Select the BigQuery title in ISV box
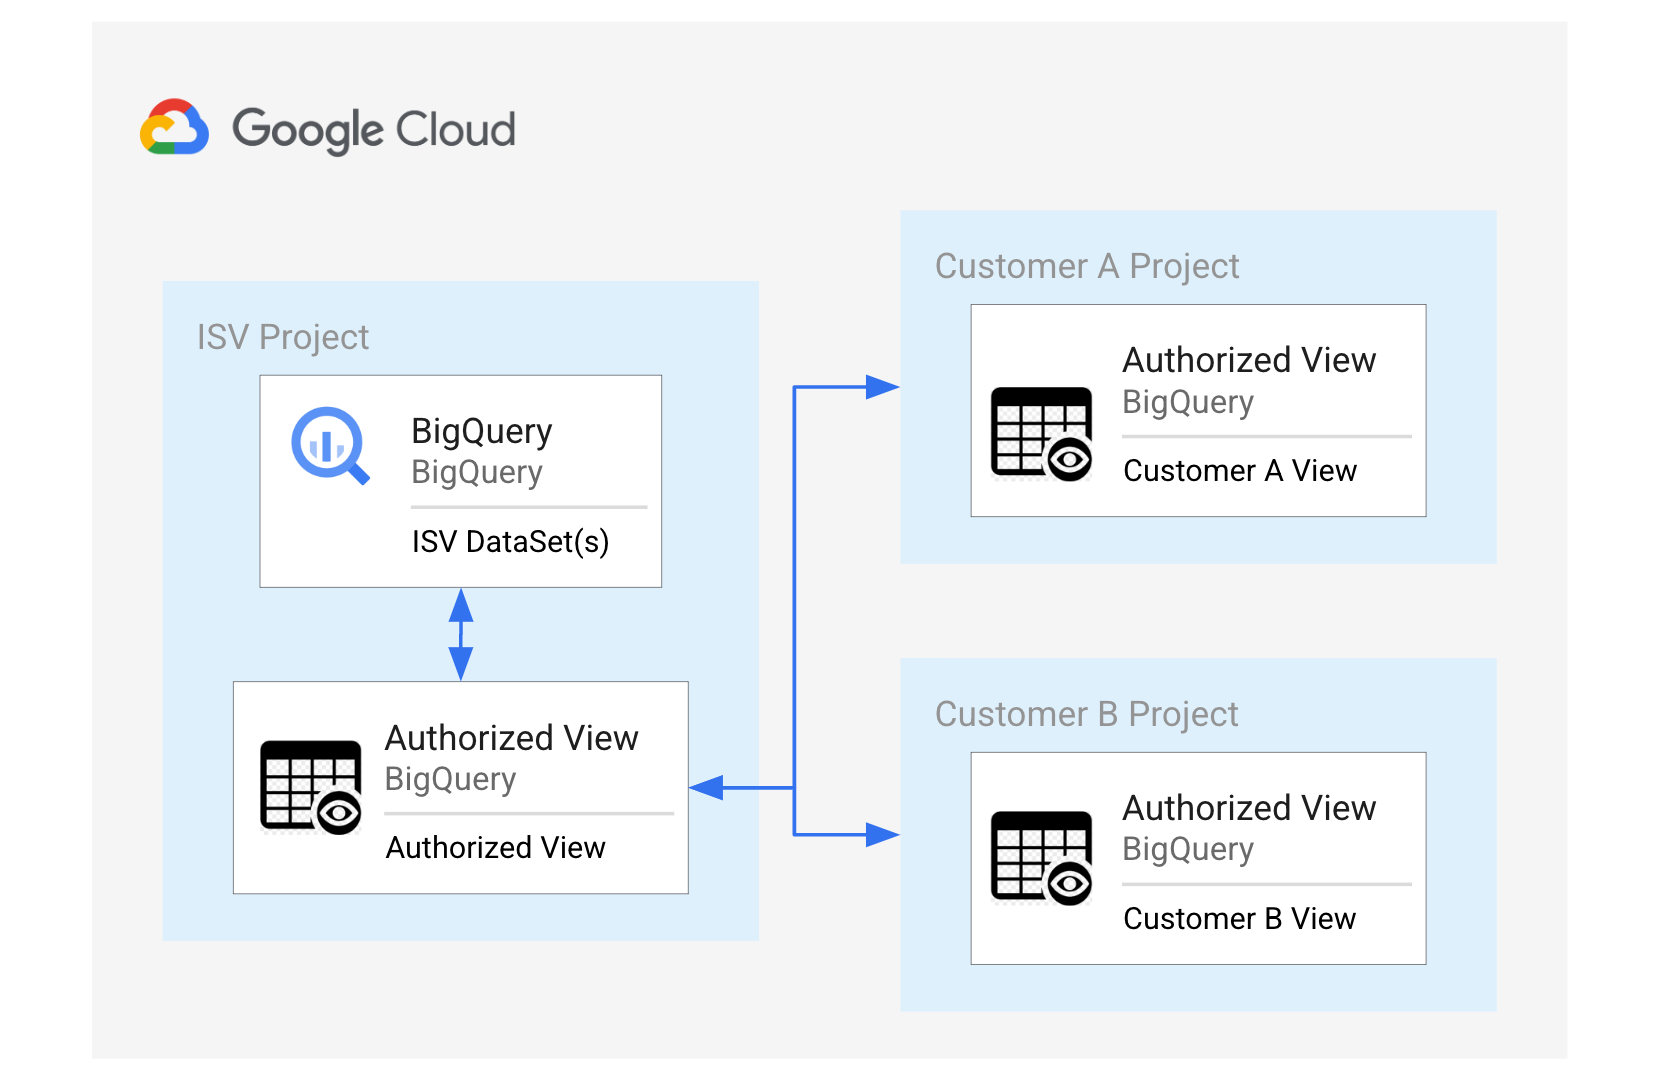1660x1092 pixels. pos(482,431)
